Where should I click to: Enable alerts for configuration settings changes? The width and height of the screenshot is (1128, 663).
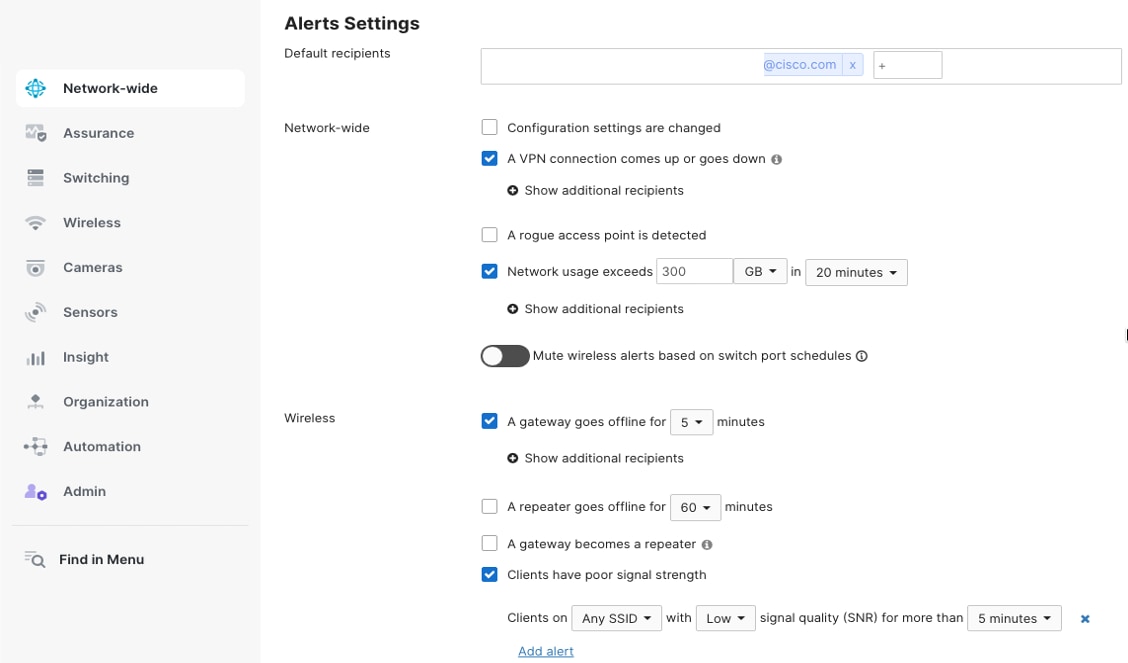click(489, 127)
